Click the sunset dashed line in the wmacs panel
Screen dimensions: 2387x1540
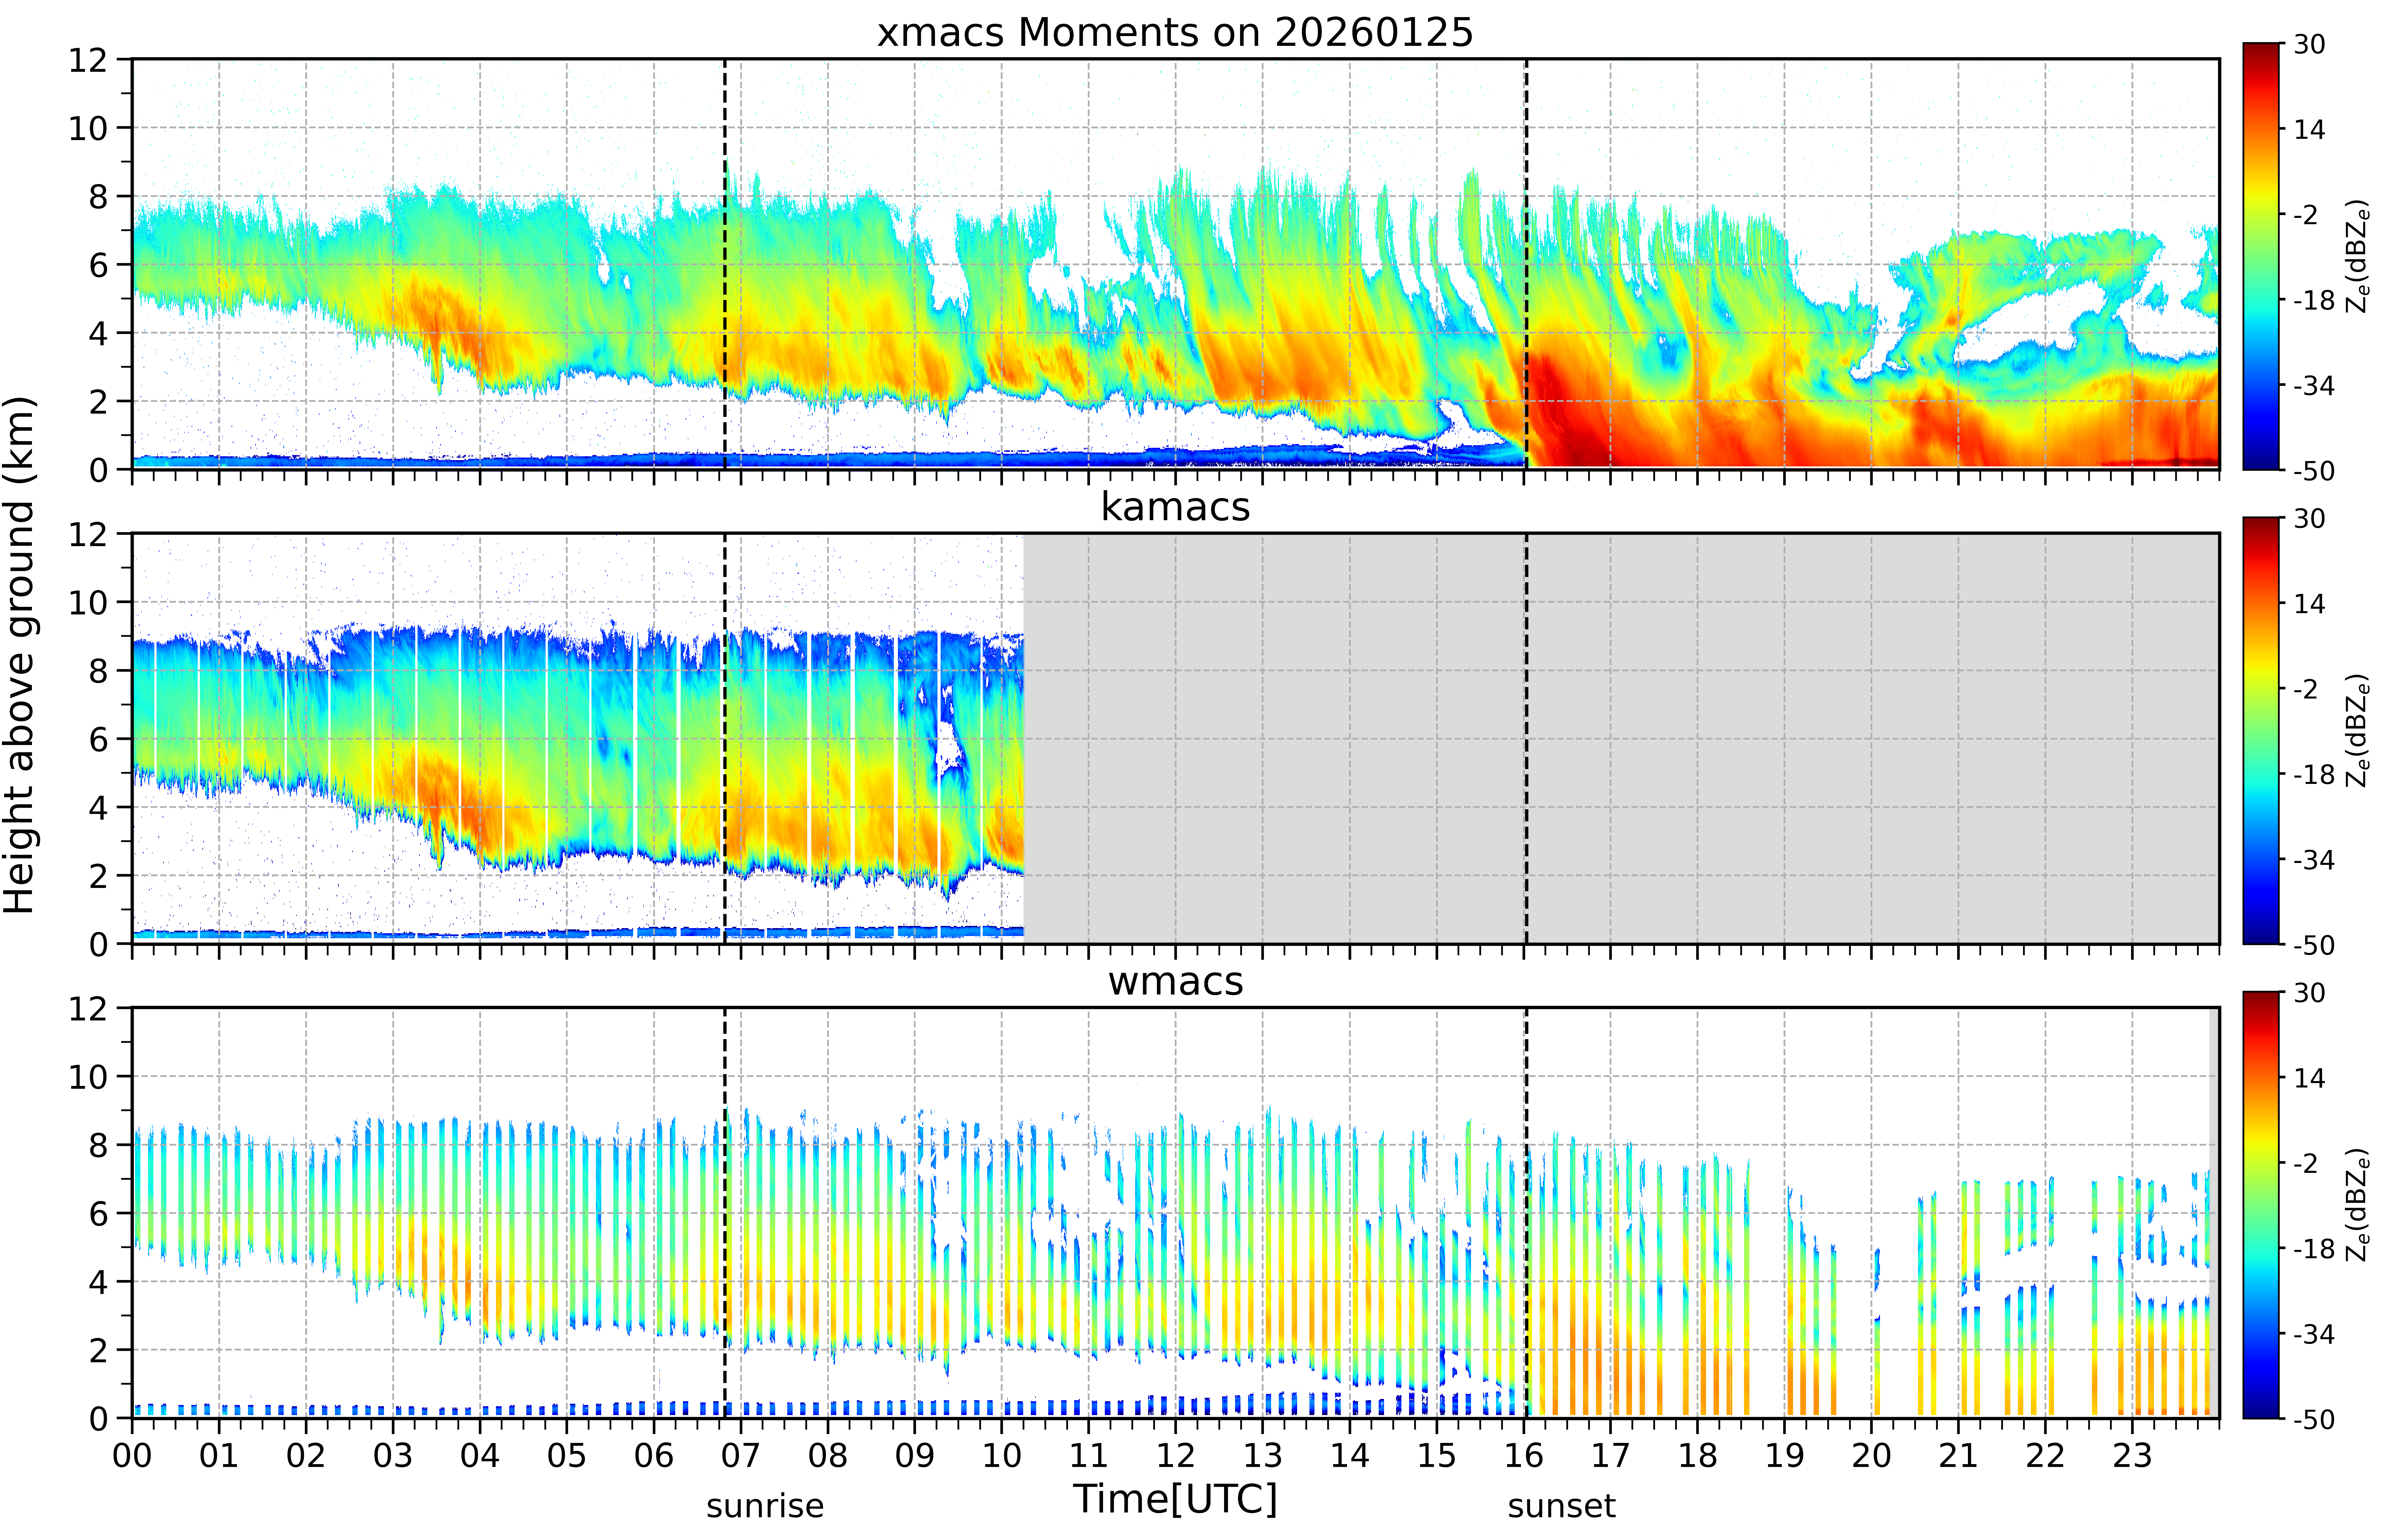[x=1526, y=1213]
